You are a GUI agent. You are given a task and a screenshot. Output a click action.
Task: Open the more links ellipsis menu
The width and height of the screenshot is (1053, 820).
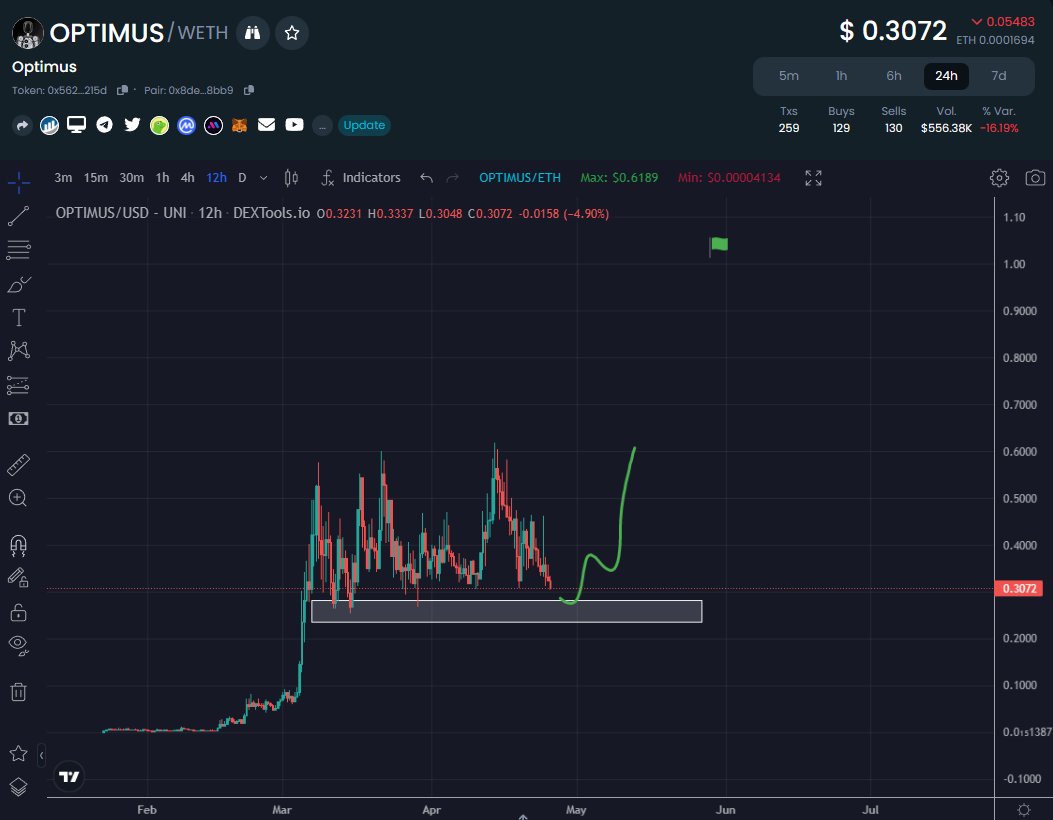[x=322, y=125]
